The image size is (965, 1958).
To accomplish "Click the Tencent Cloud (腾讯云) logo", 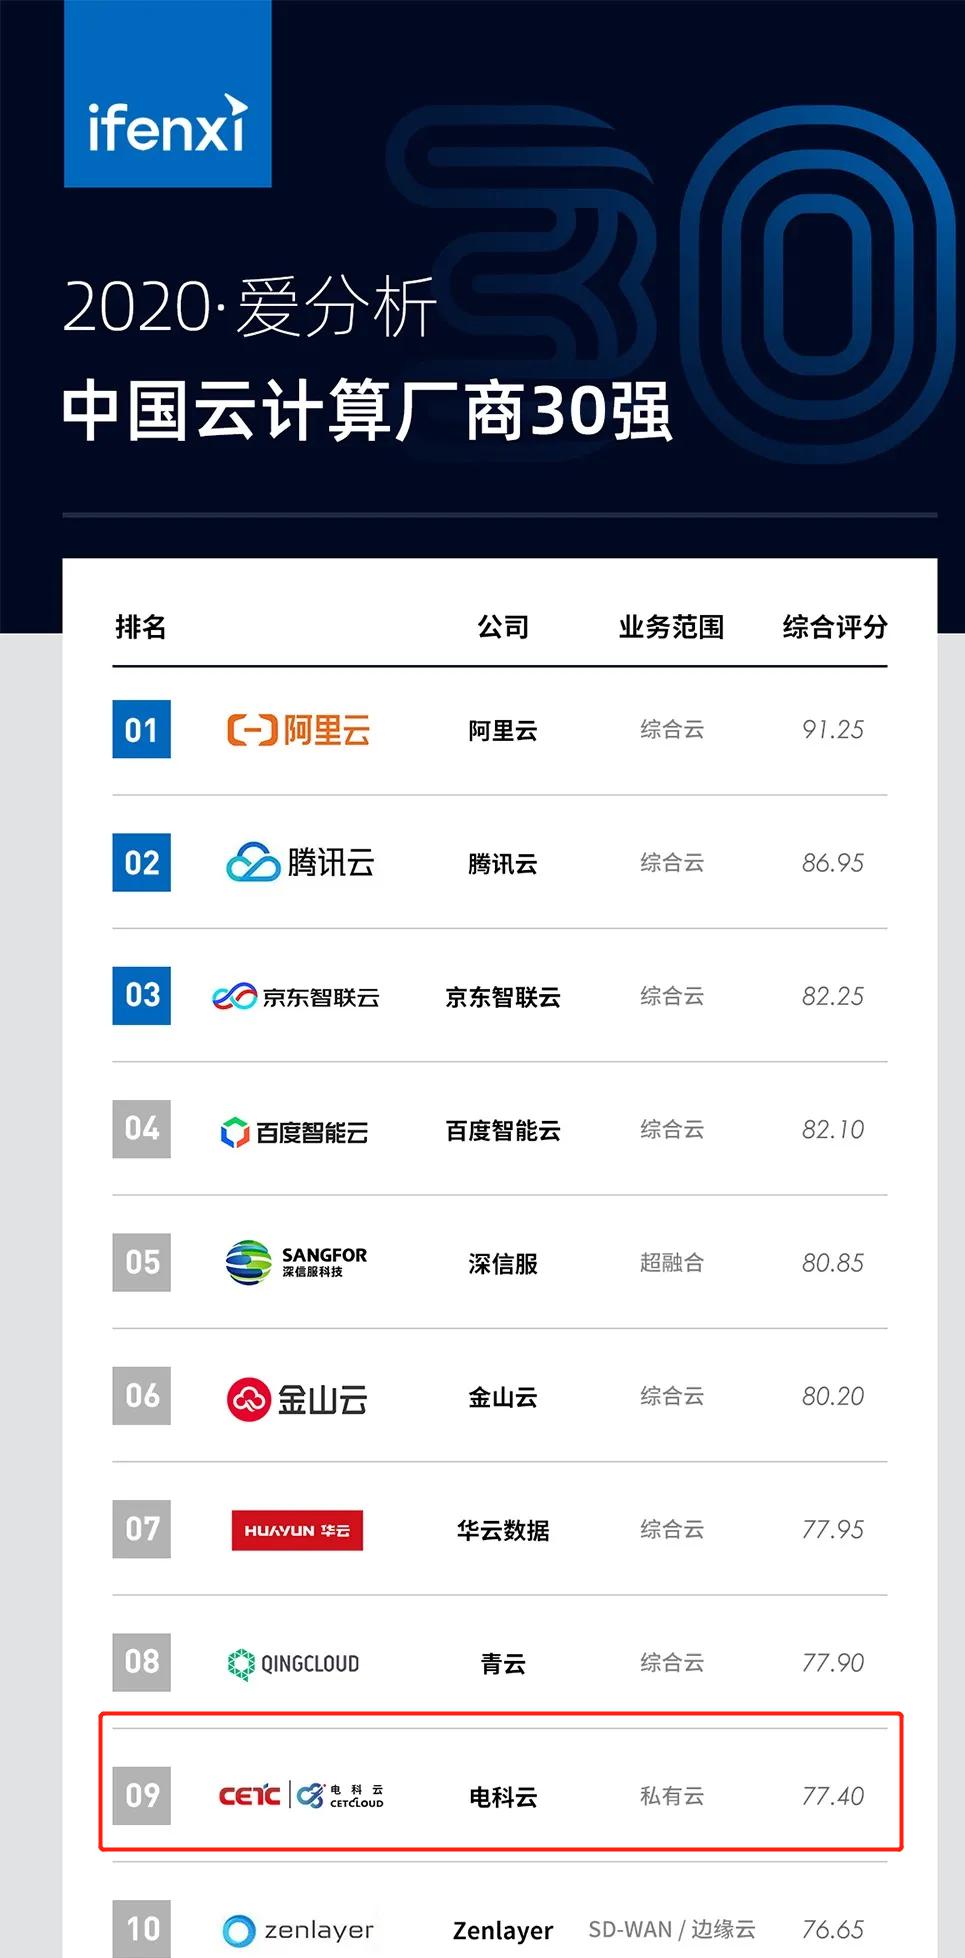I will pos(300,862).
